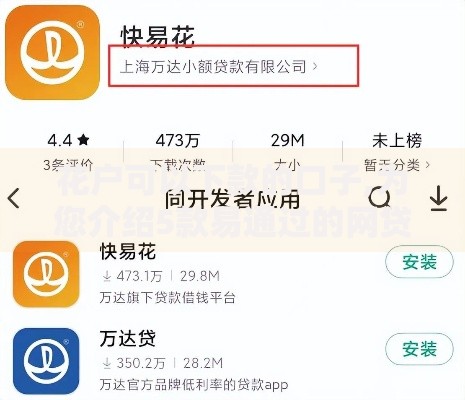This screenshot has width=465, height=400.
Task: Tap the search magnifier icon
Action: tap(379, 198)
